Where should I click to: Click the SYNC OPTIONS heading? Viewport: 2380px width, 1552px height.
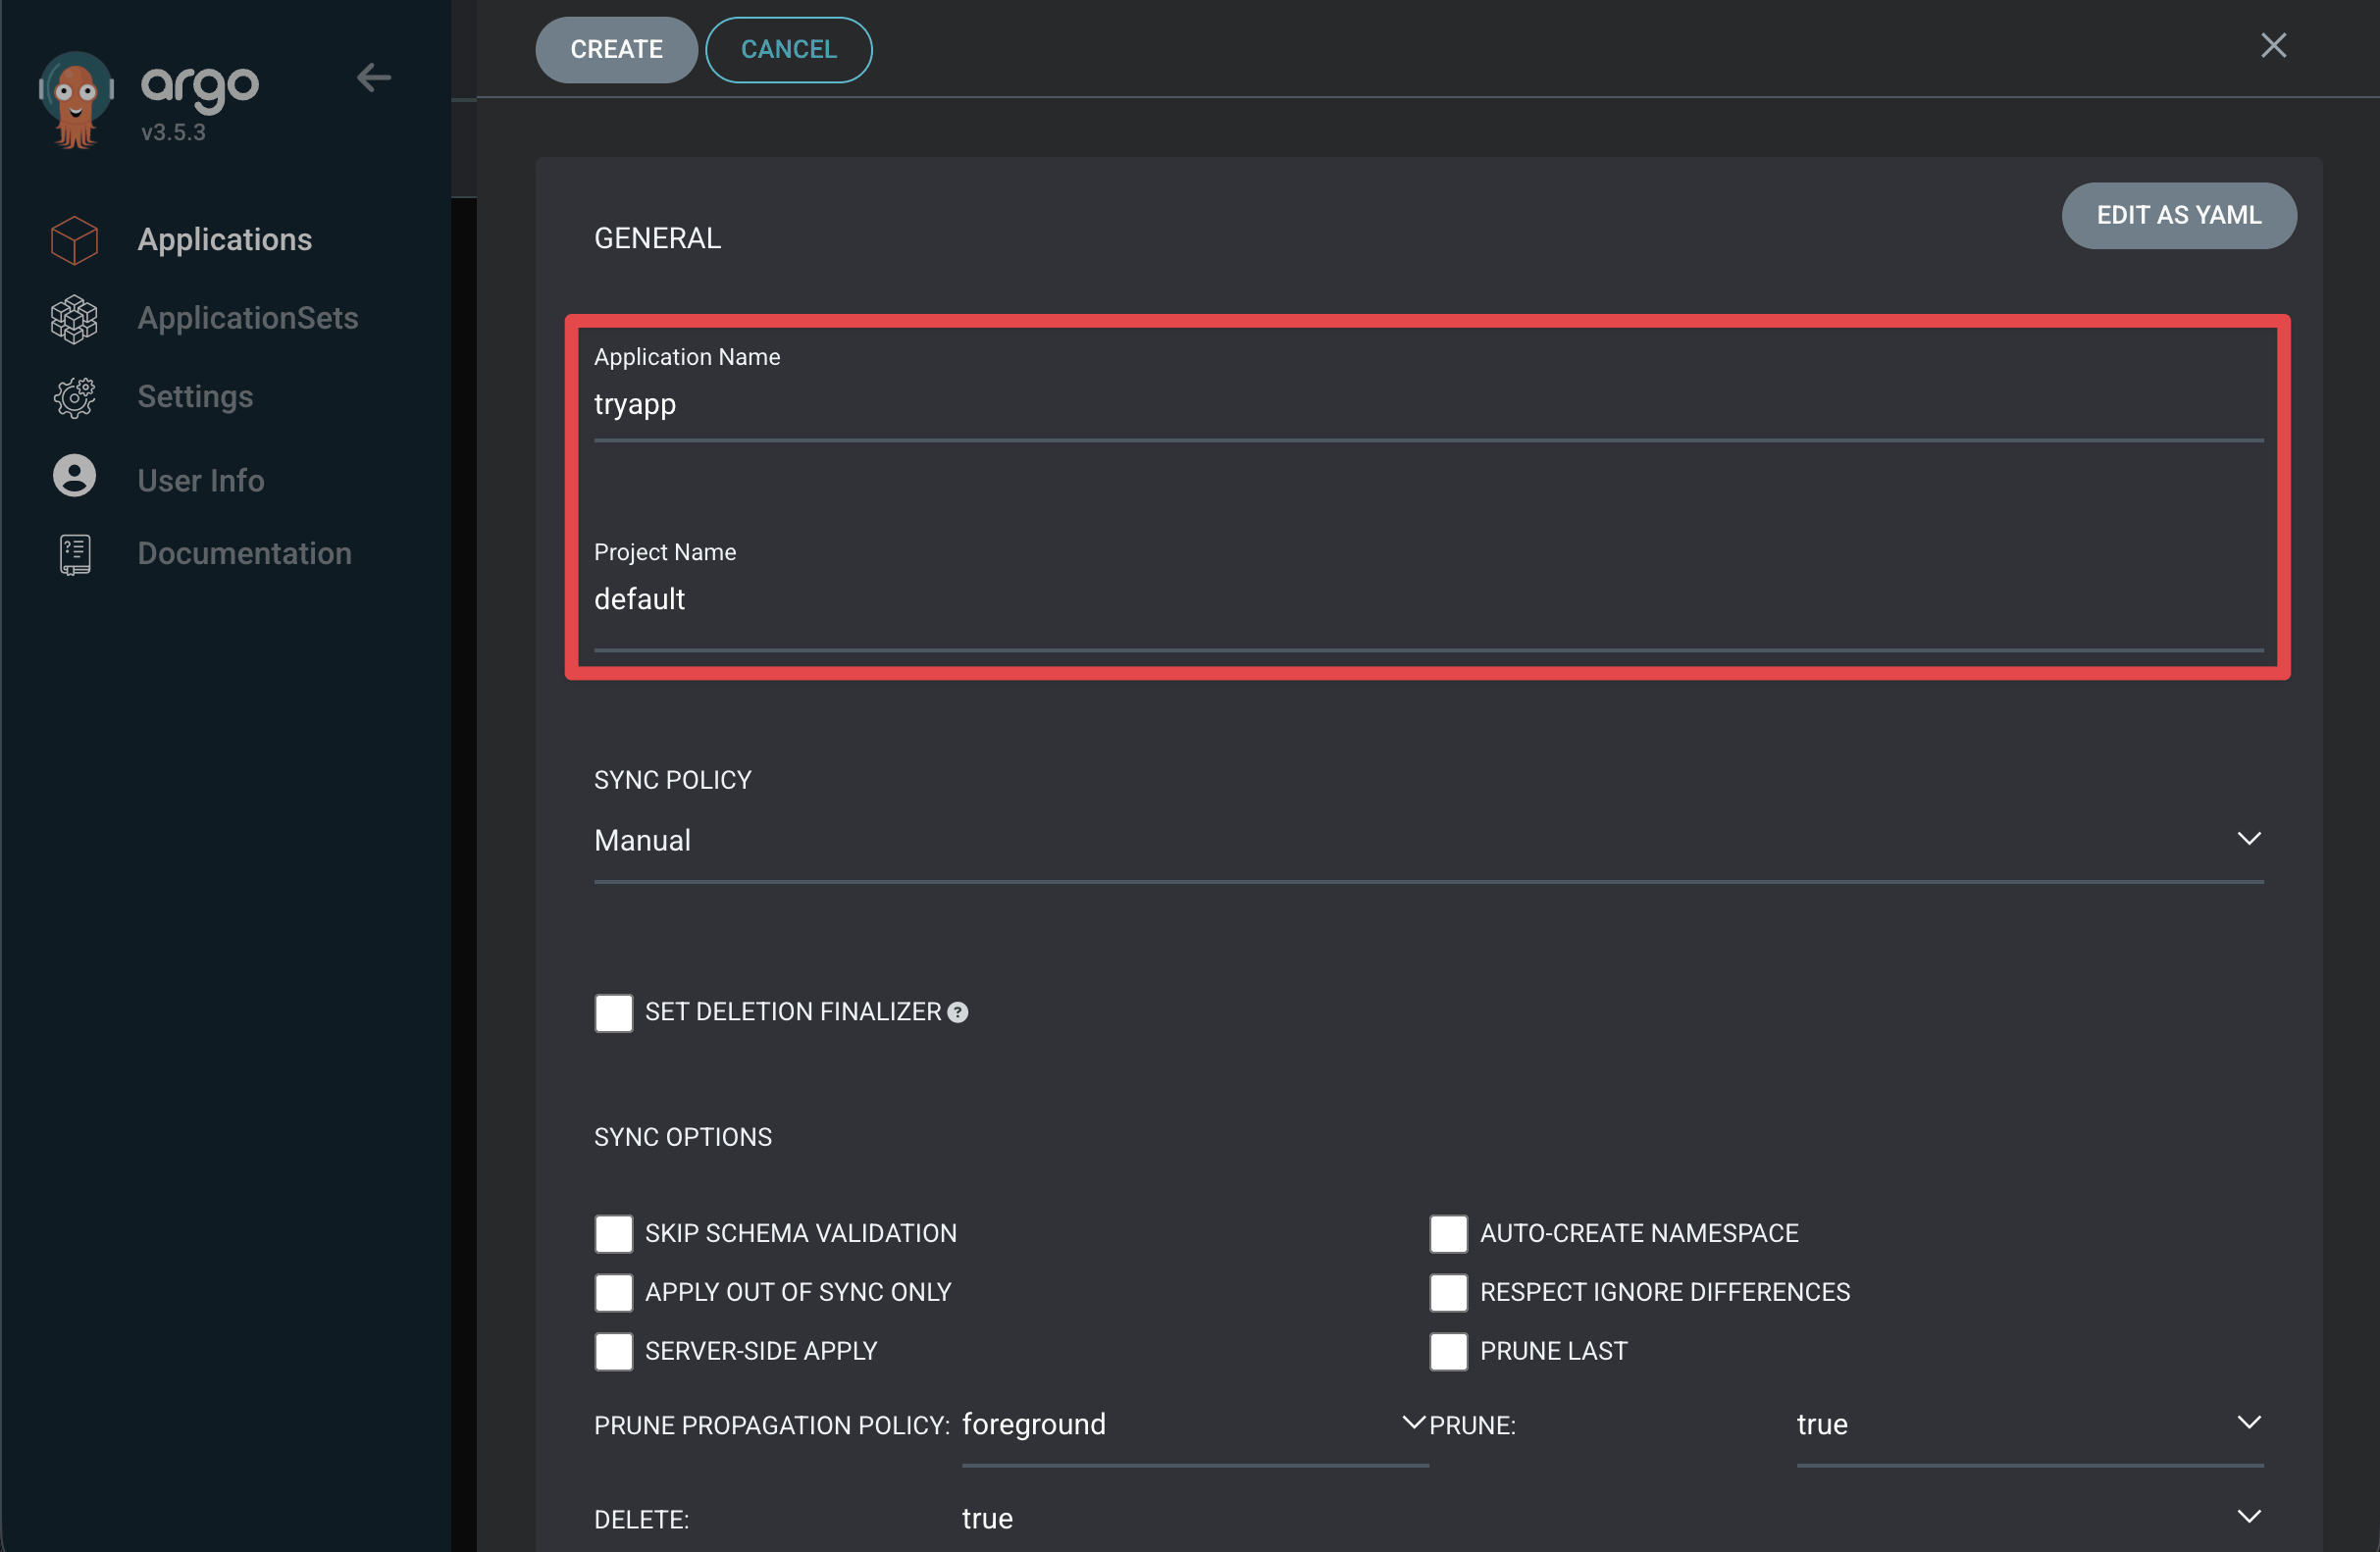click(x=683, y=1137)
